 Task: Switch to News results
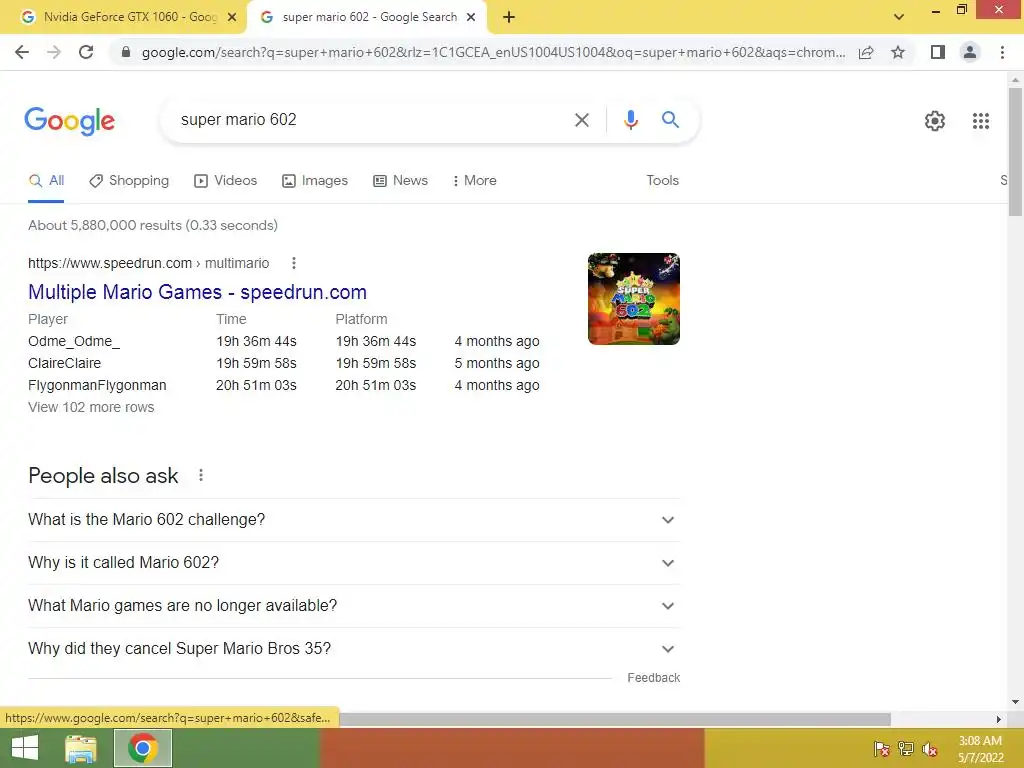[400, 181]
